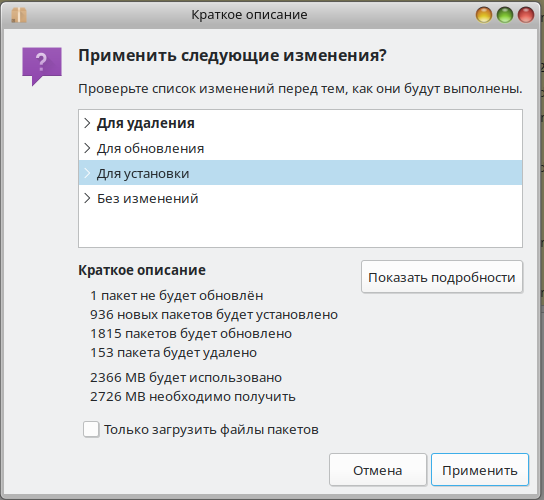Click the package box icon in title bar

pos(19,15)
